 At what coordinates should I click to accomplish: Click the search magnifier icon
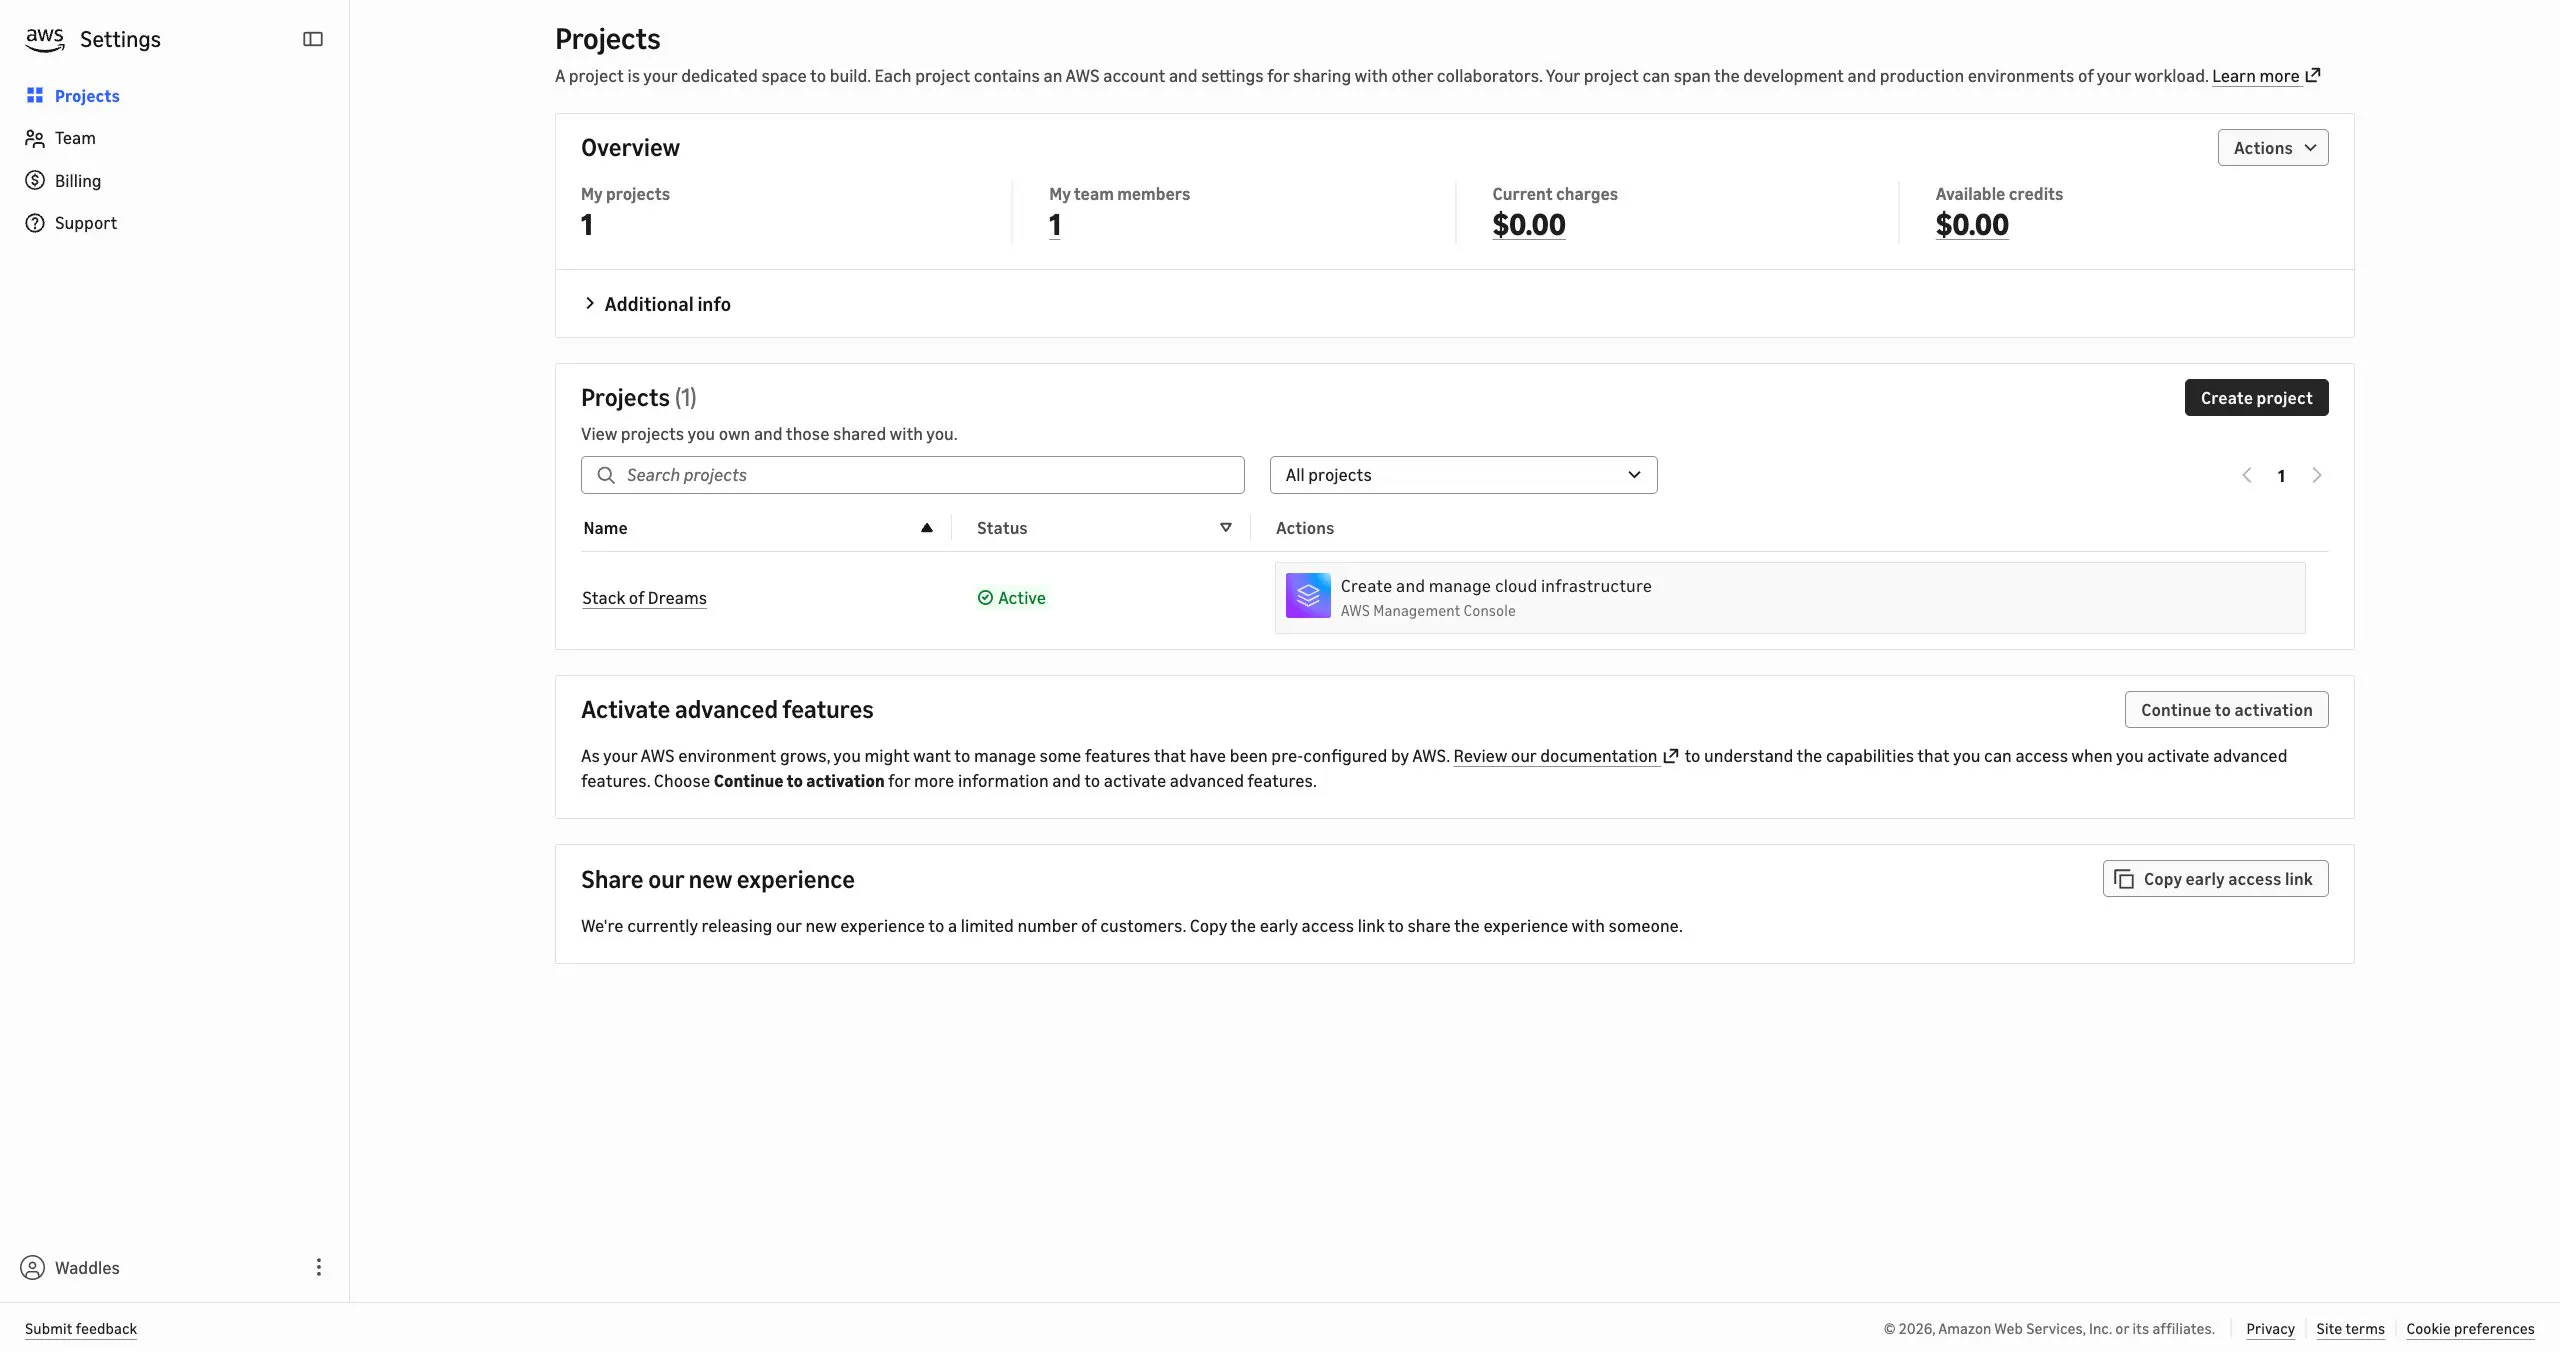click(606, 475)
